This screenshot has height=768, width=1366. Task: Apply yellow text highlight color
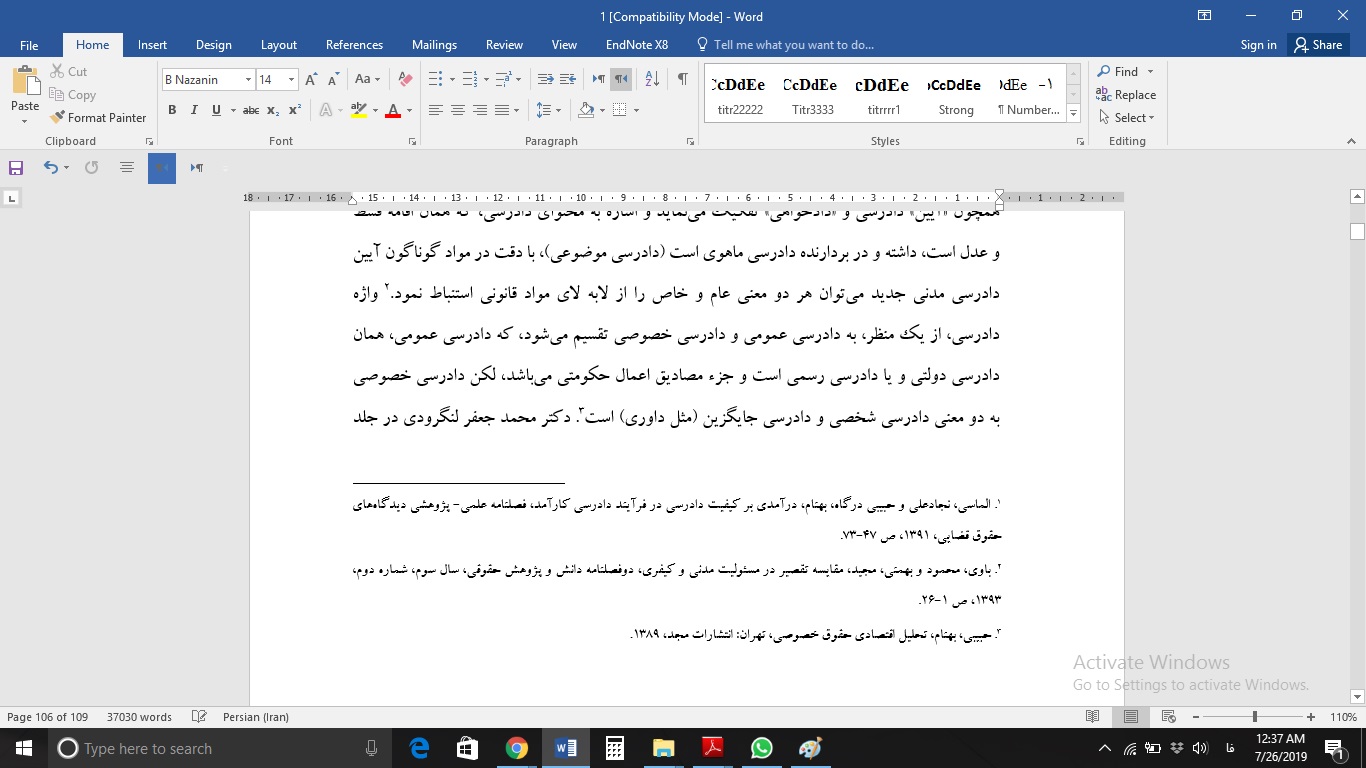(x=359, y=110)
